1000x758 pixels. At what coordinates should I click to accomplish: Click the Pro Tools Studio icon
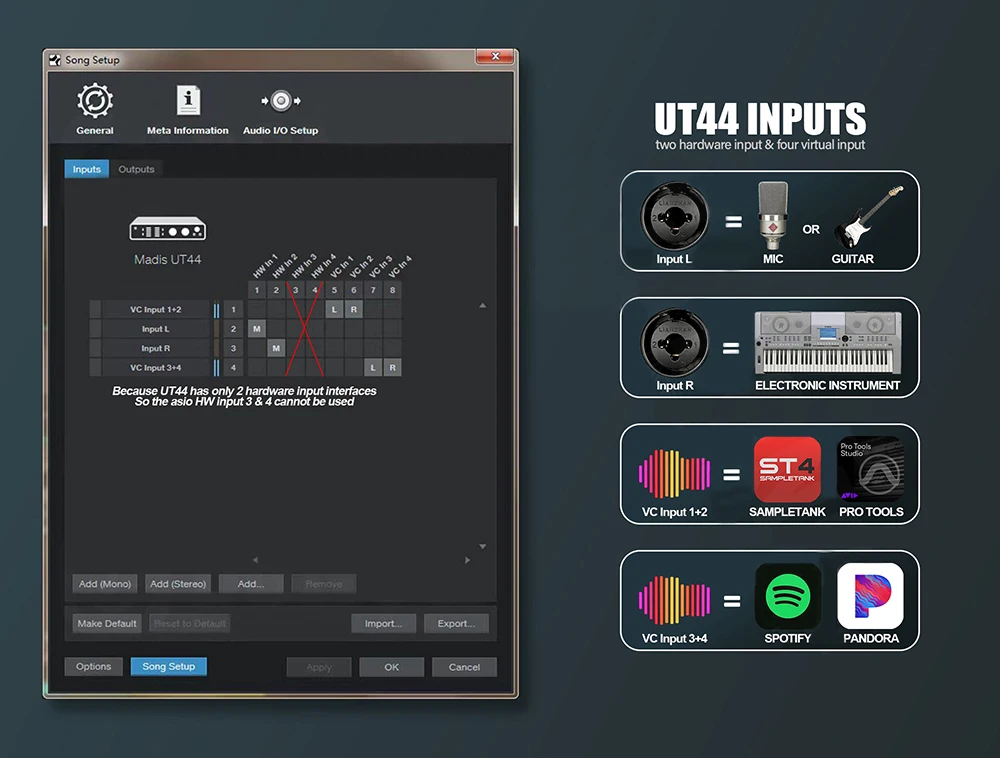point(870,470)
